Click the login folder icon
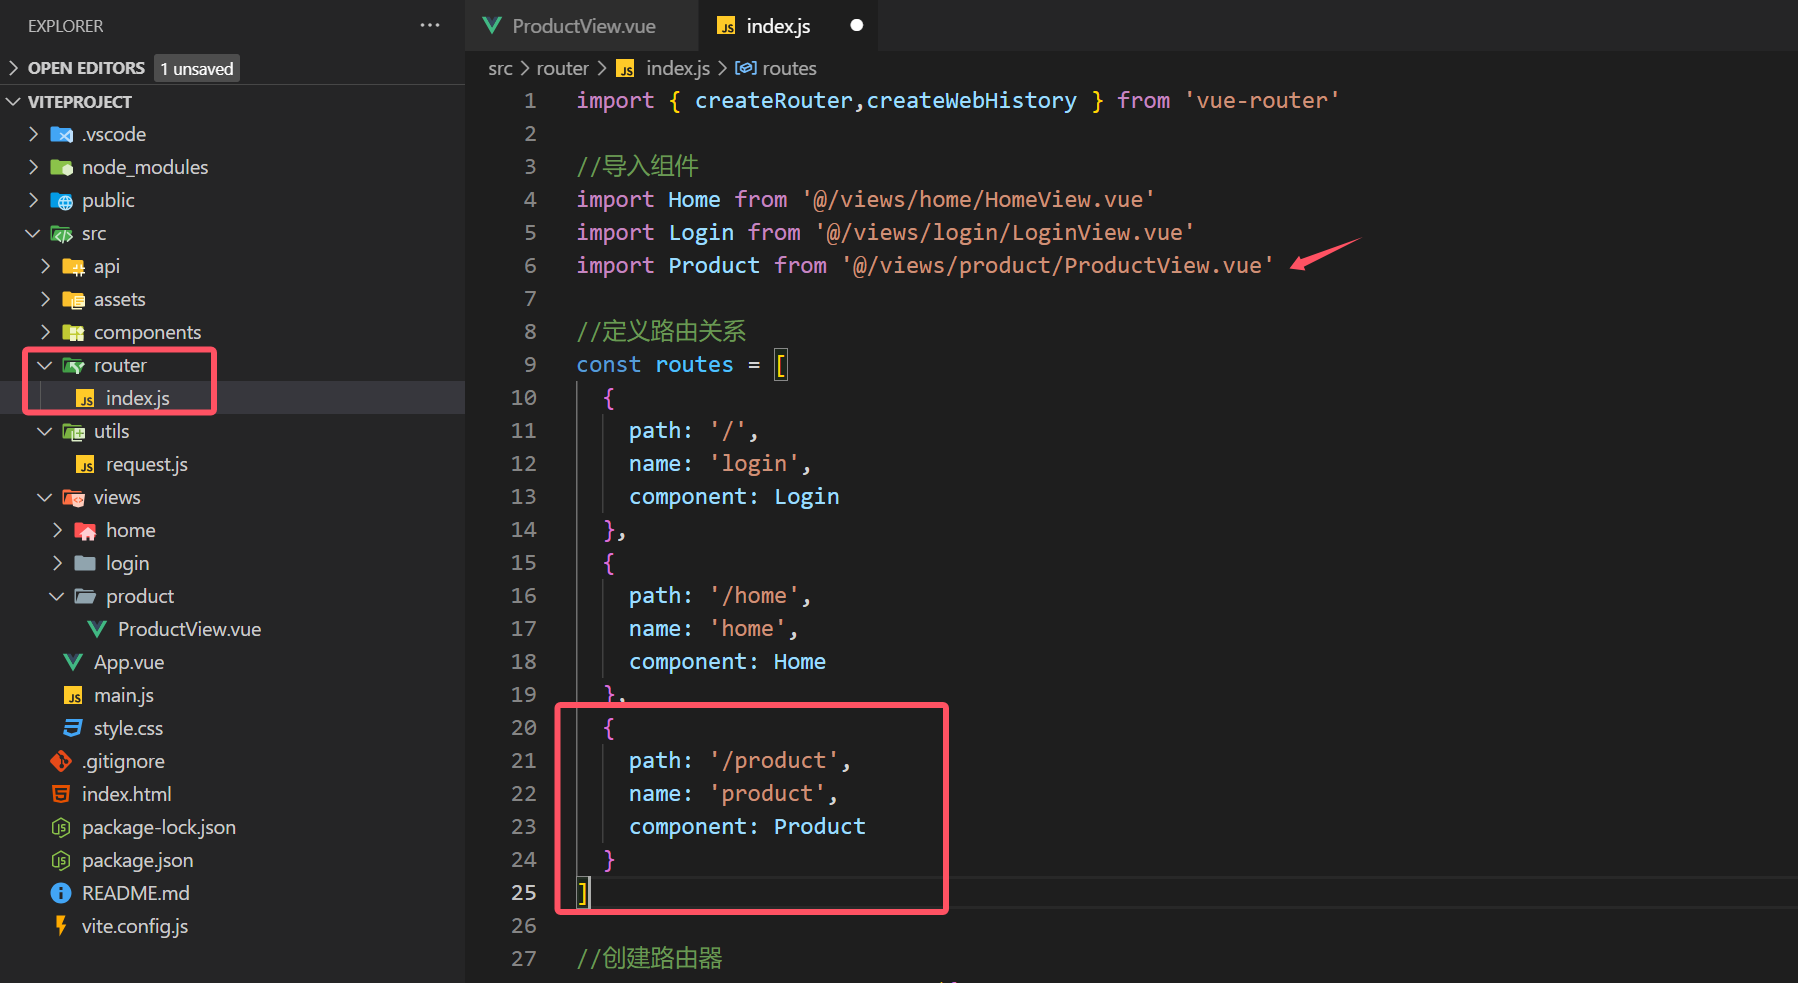1798x983 pixels. click(86, 564)
